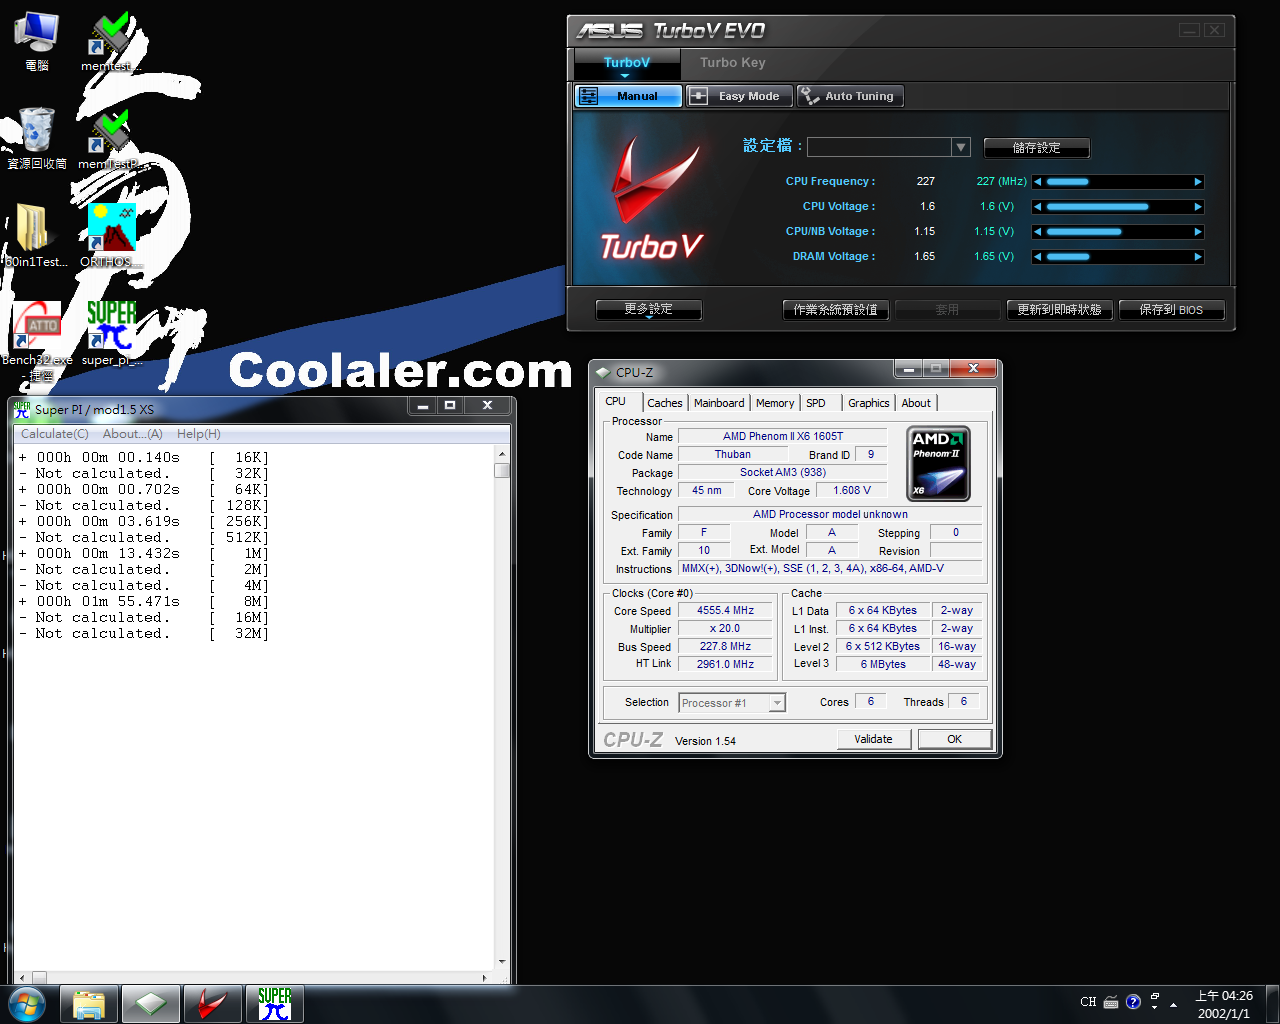Click the CPU Voltage slider bar
The image size is (1280, 1024).
pos(1118,207)
